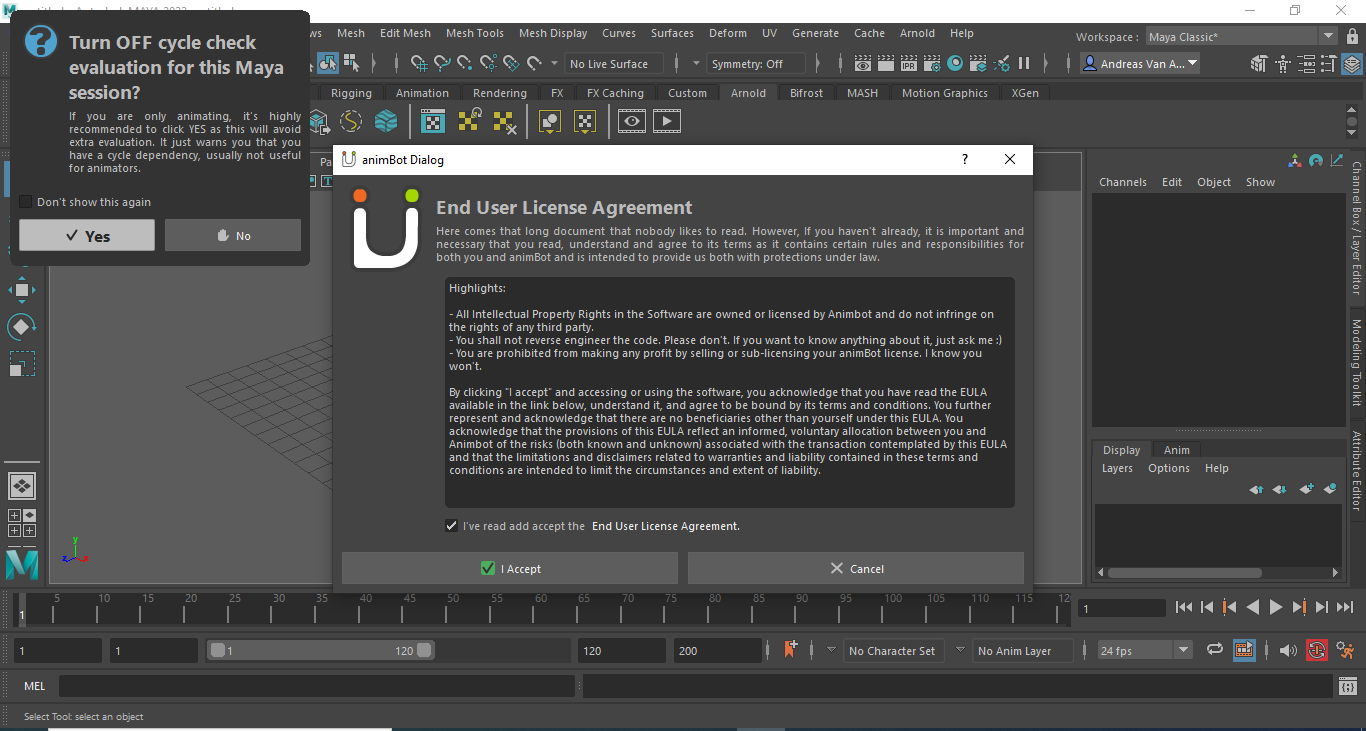This screenshot has width=1366, height=731.
Task: Switch to the Motion Graphics shelf tab
Action: 944,93
